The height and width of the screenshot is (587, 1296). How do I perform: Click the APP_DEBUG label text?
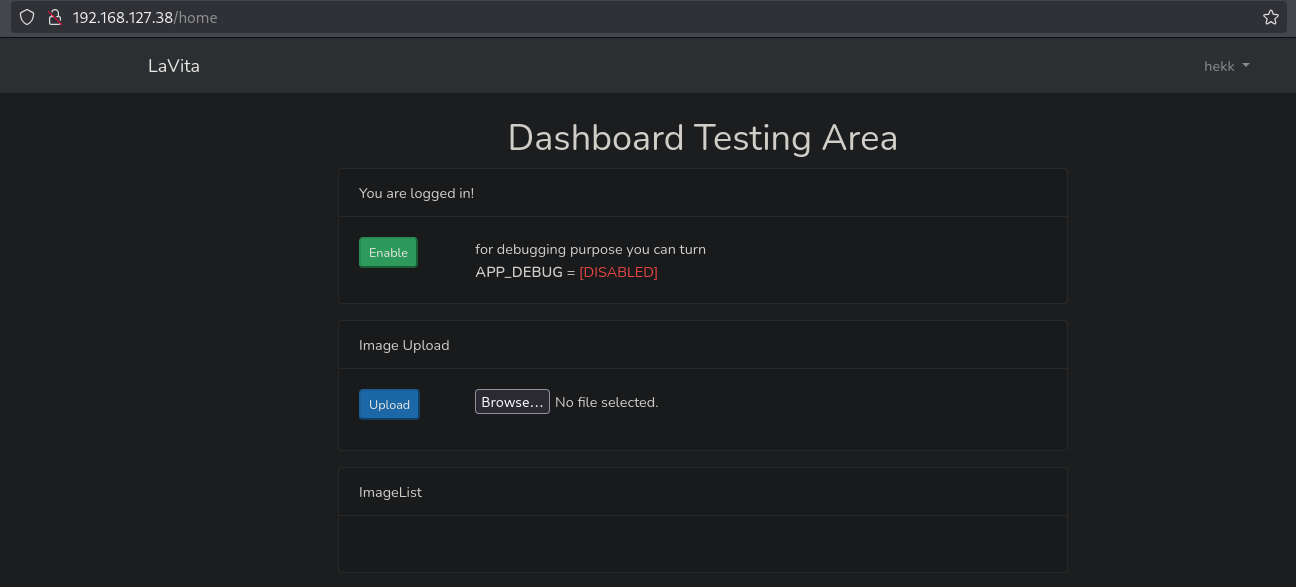coord(518,272)
